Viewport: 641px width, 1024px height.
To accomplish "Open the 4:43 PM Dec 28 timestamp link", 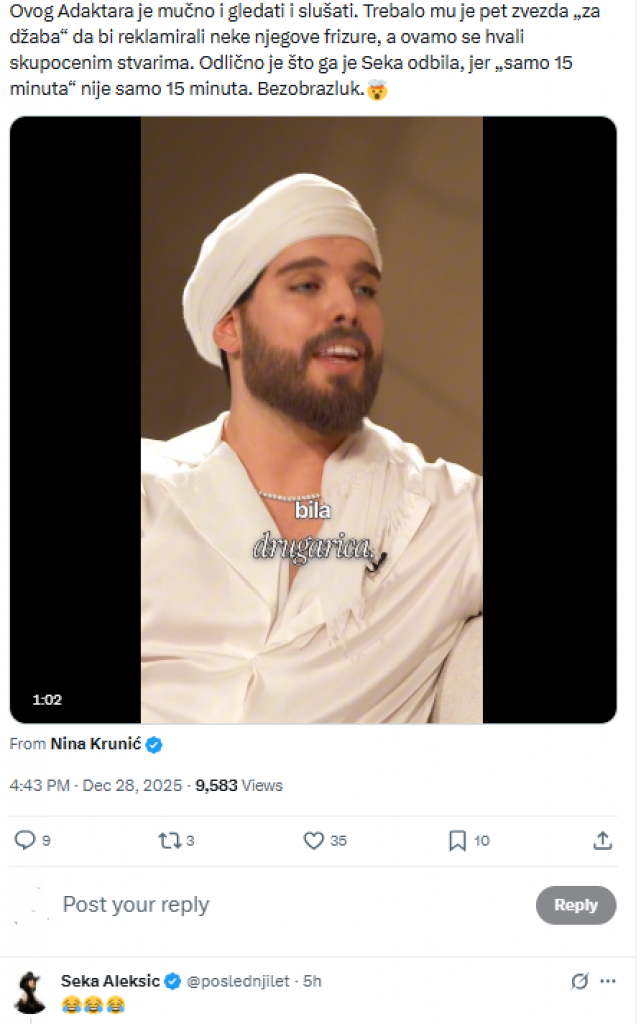I will 95,786.
